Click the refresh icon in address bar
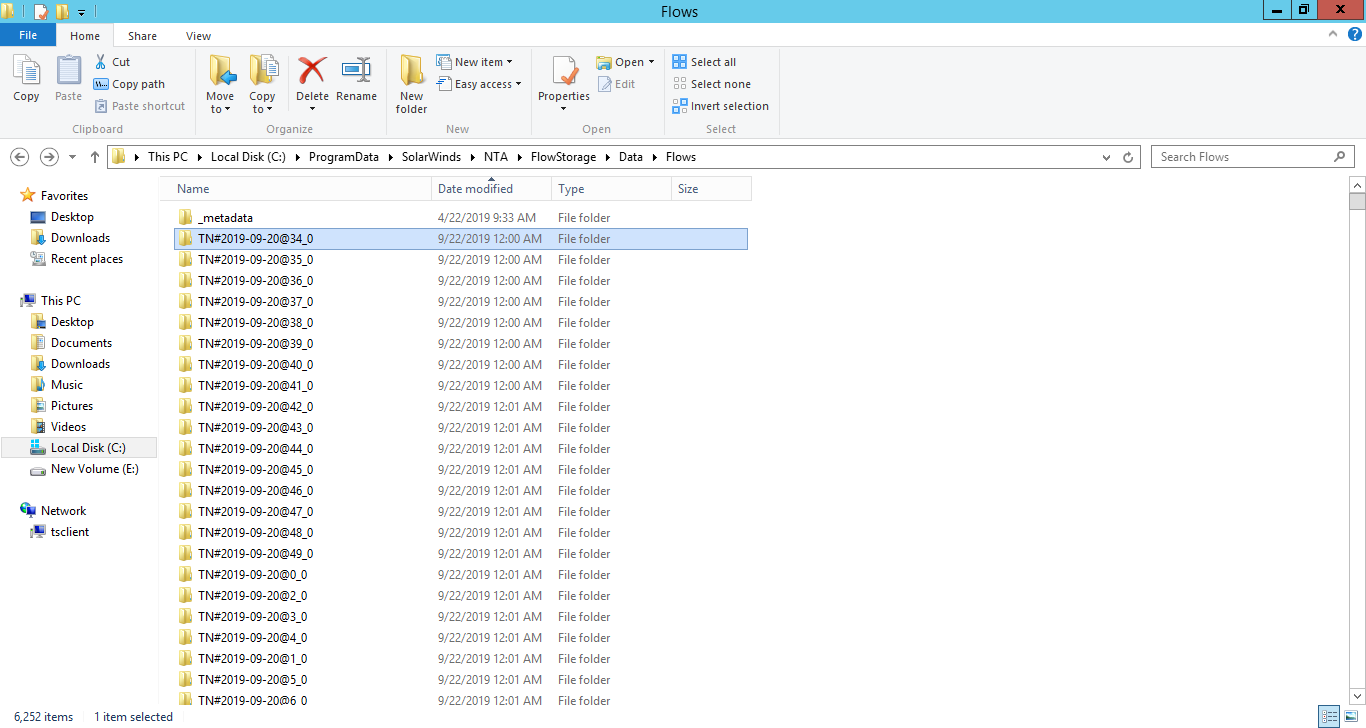Screen dimensions: 1366x728 click(x=1128, y=157)
